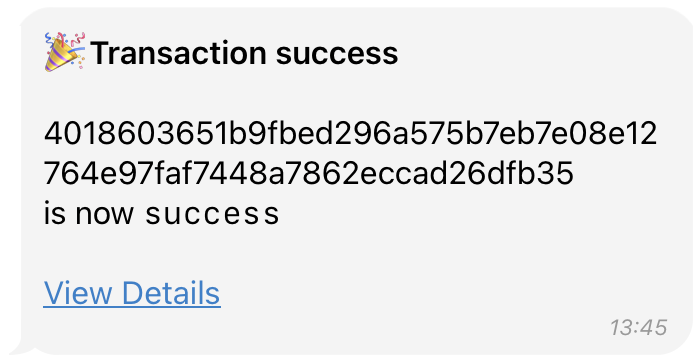Click the text is now success
Viewport: 699px width, 361px height.
(161, 213)
